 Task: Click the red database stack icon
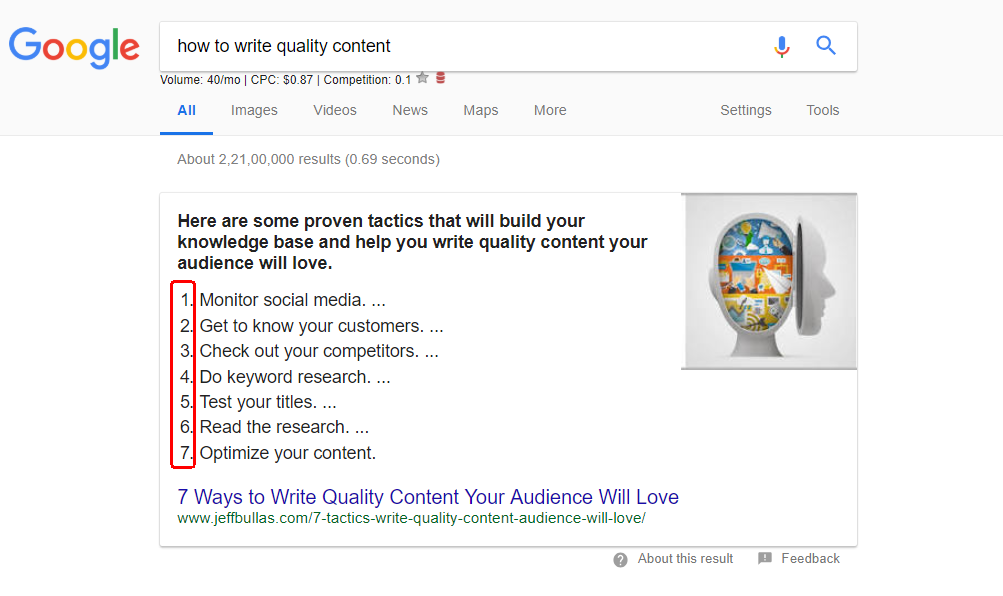pyautogui.click(x=440, y=78)
